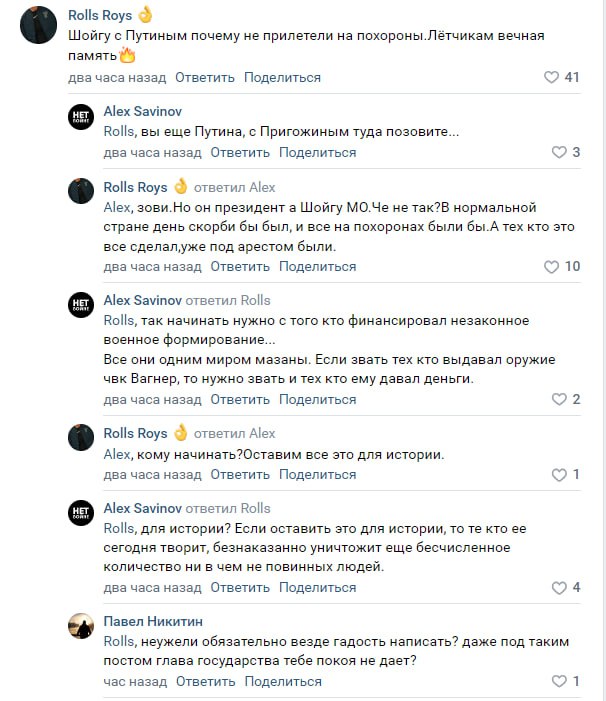Open Павел Никитин's profile name link

[x=152, y=621]
